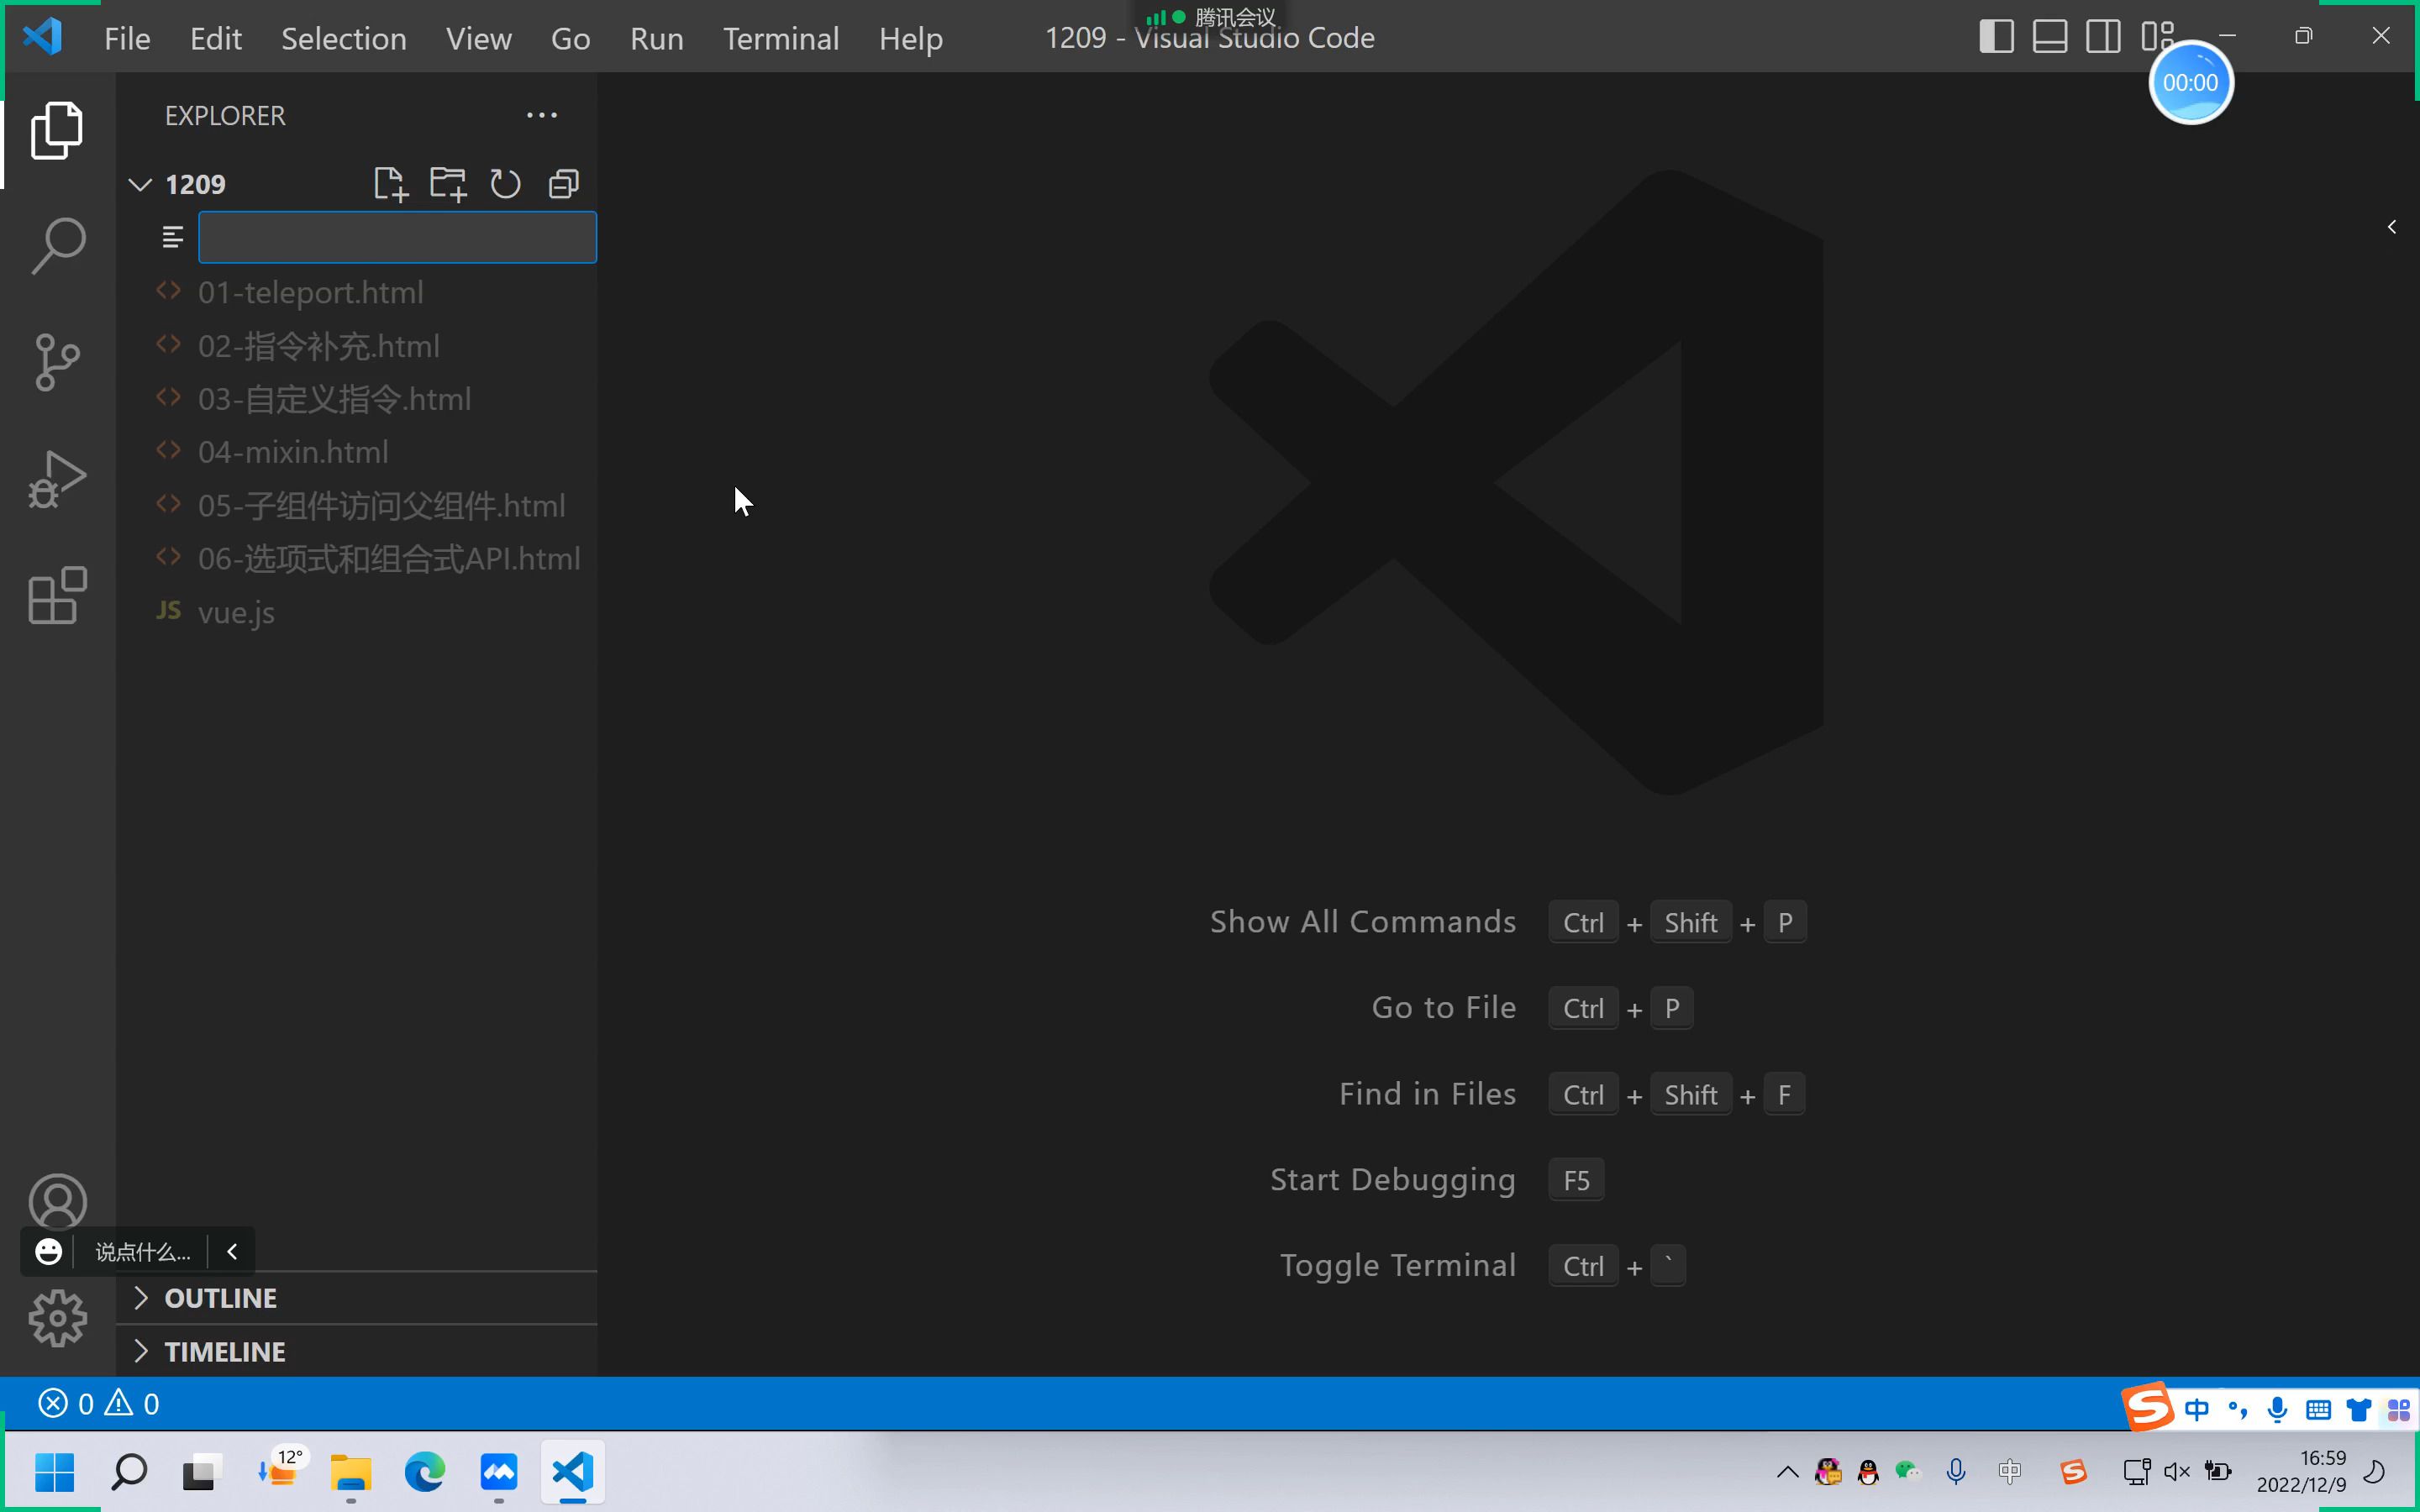Image resolution: width=2420 pixels, height=1512 pixels.
Task: Click the Sogou toolbar microphone icon
Action: pyautogui.click(x=2277, y=1410)
